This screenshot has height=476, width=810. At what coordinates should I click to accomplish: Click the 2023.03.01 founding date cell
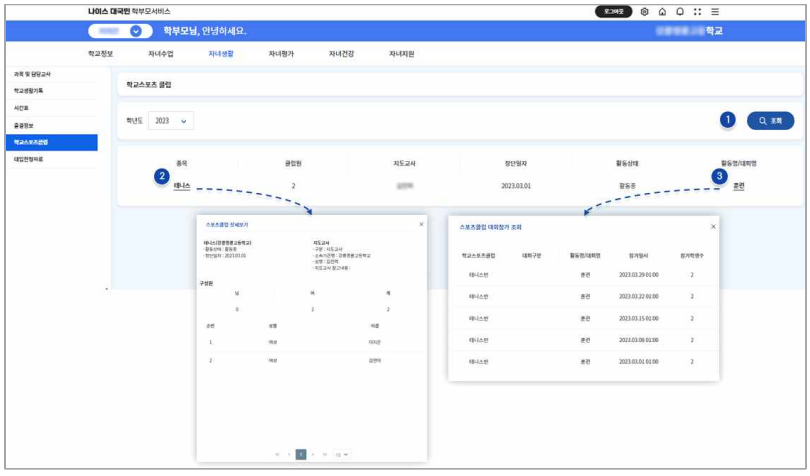click(x=516, y=186)
